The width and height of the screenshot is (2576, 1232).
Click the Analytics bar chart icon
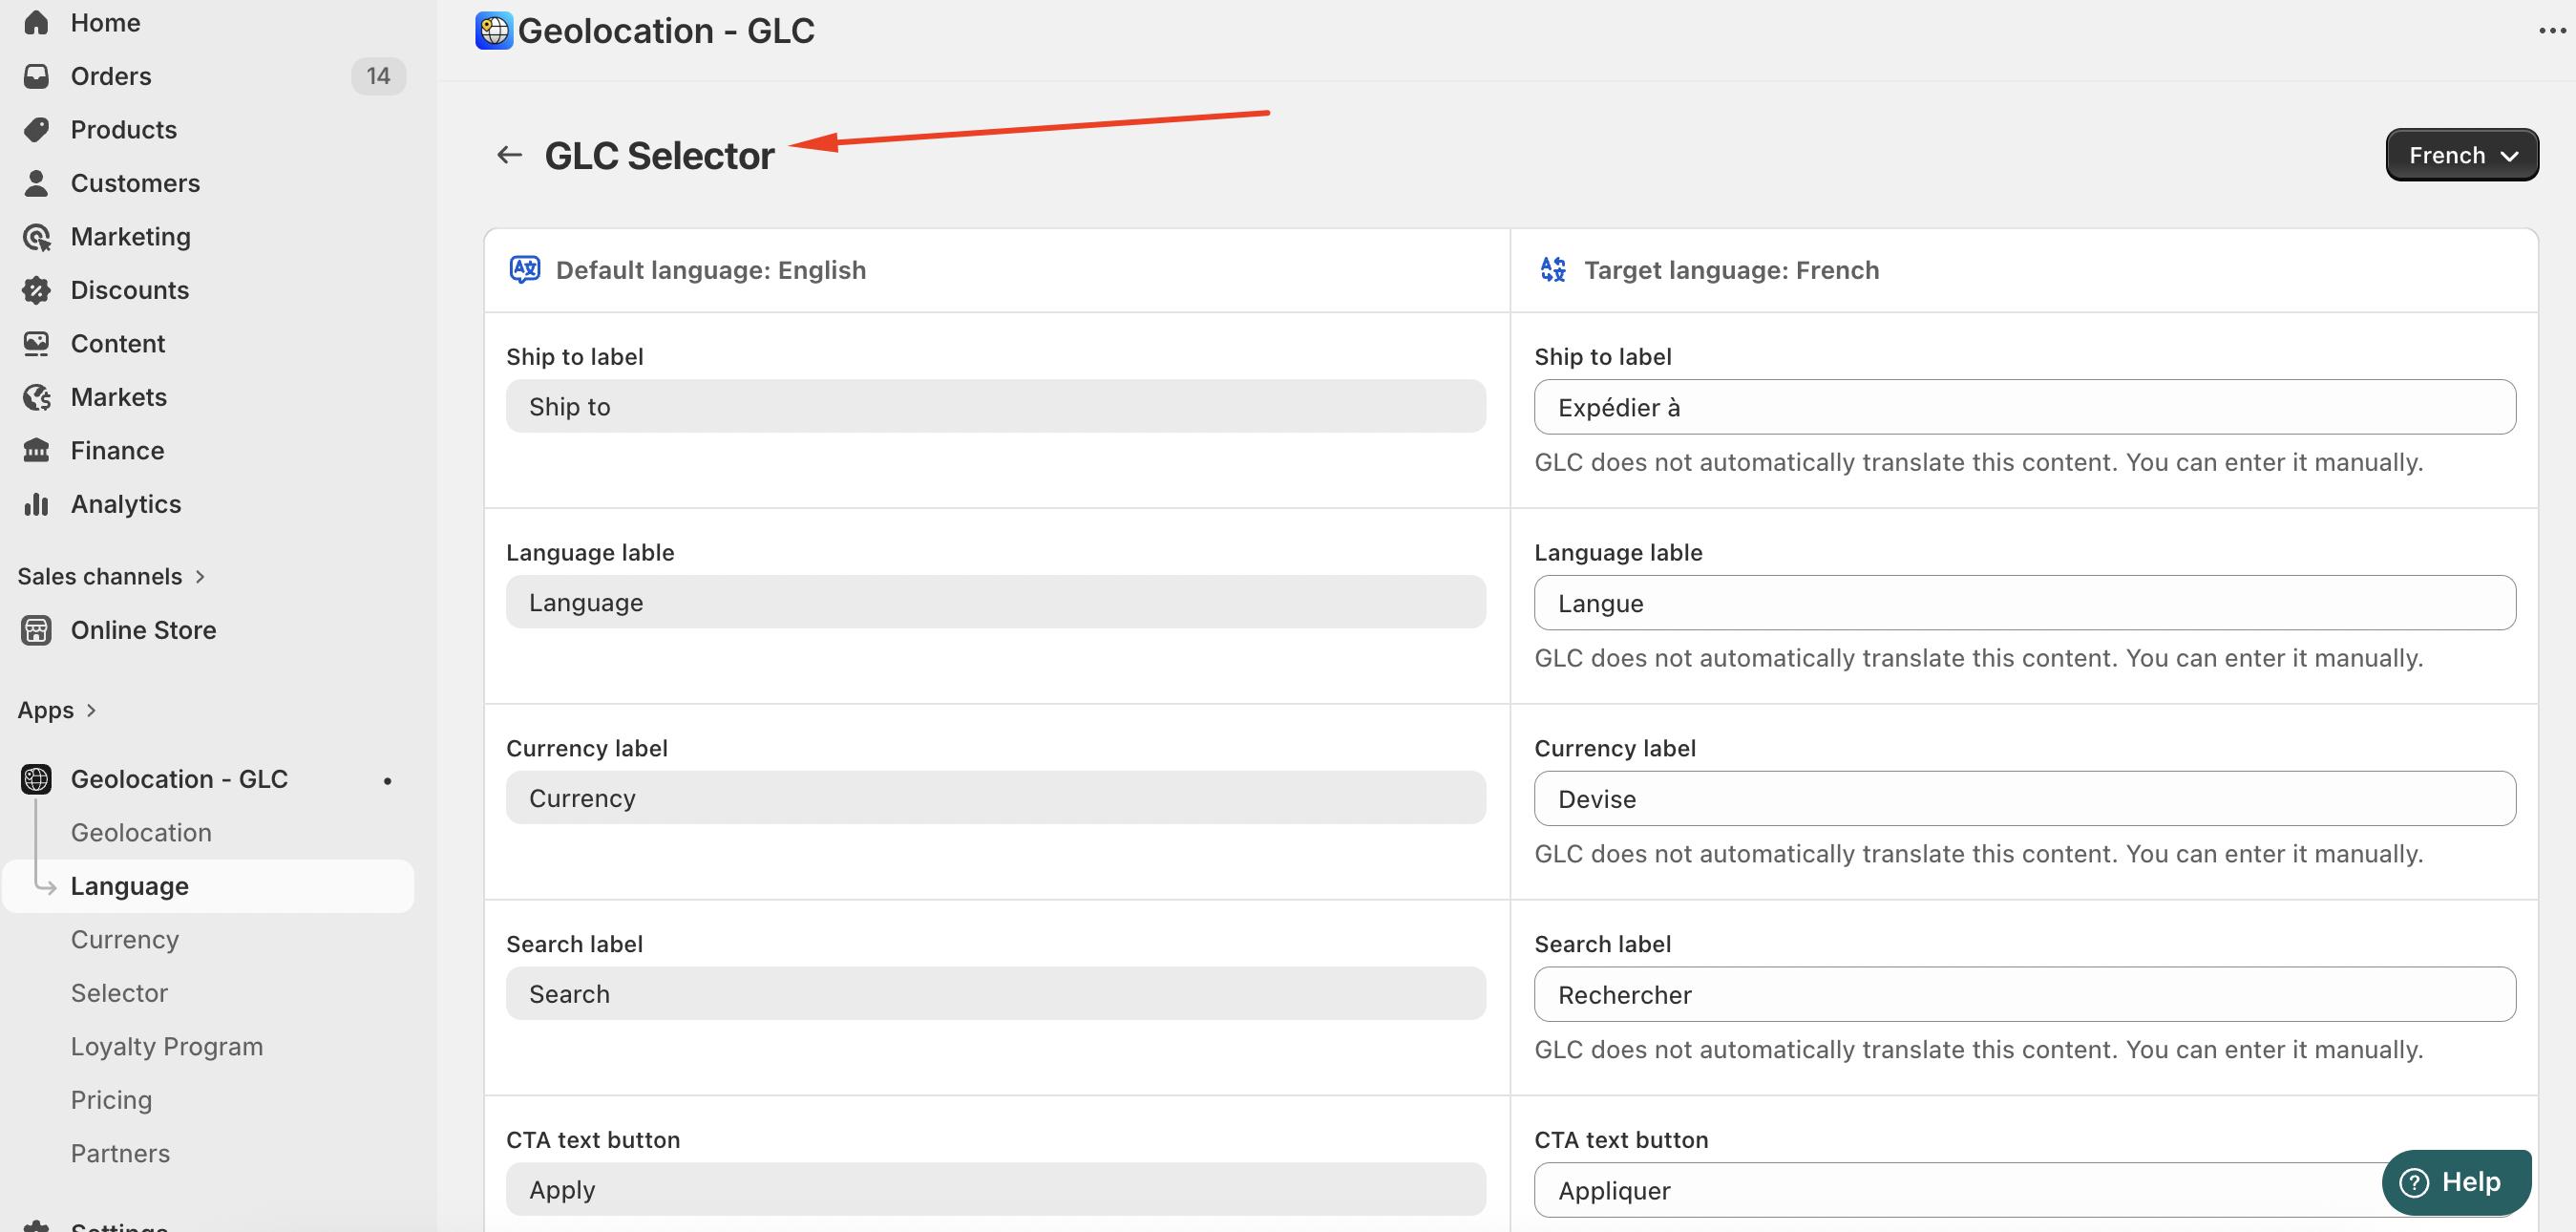(x=36, y=504)
